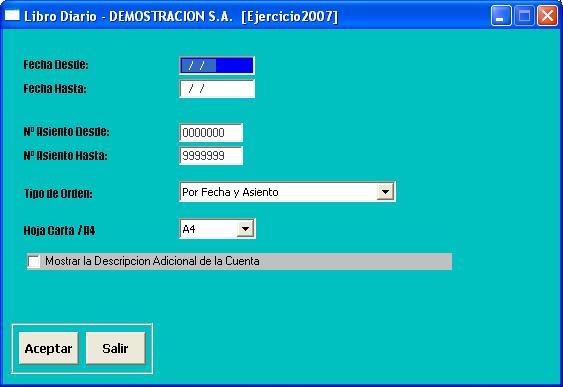Click the window icon in the title bar
Viewport: 563px width, 387px height.
point(12,16)
